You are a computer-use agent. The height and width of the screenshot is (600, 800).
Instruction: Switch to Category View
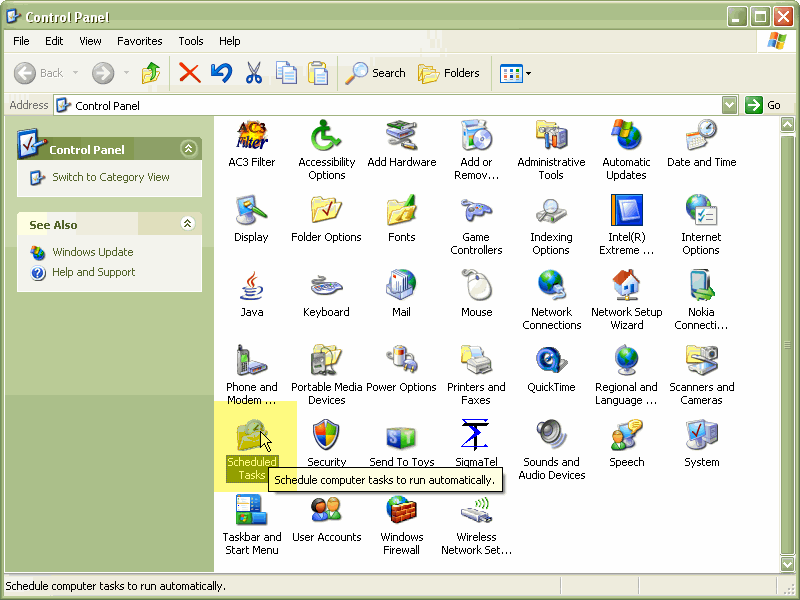pos(111,177)
